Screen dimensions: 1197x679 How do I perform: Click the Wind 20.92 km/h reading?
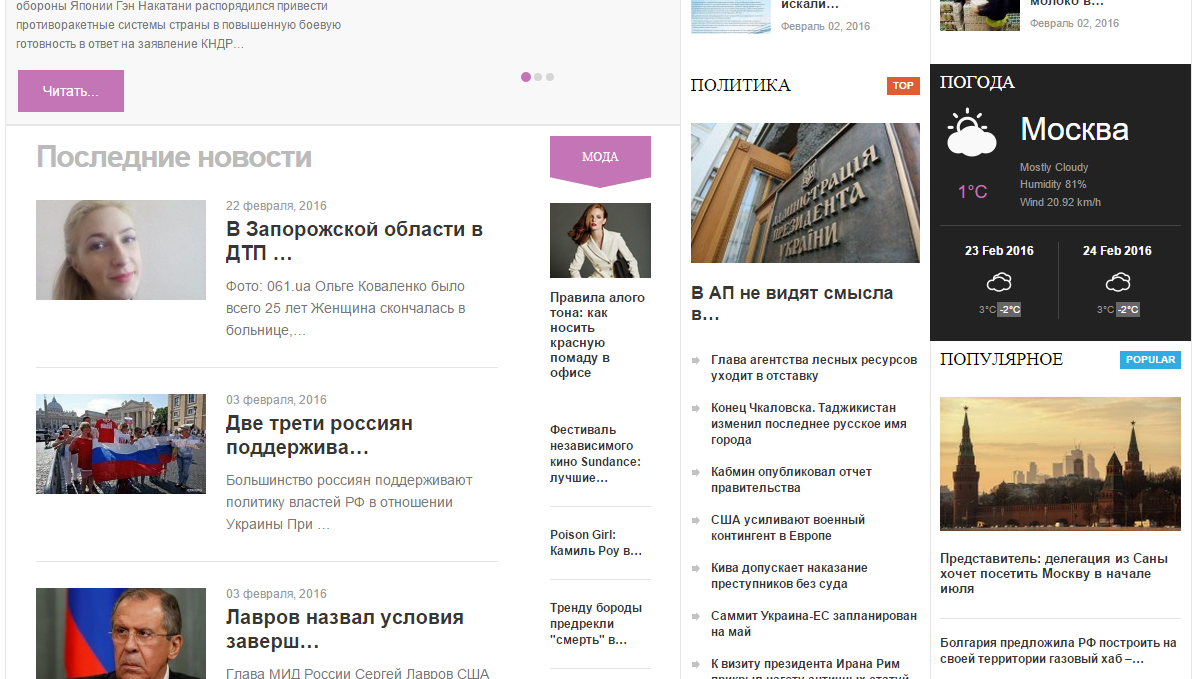(x=1060, y=202)
